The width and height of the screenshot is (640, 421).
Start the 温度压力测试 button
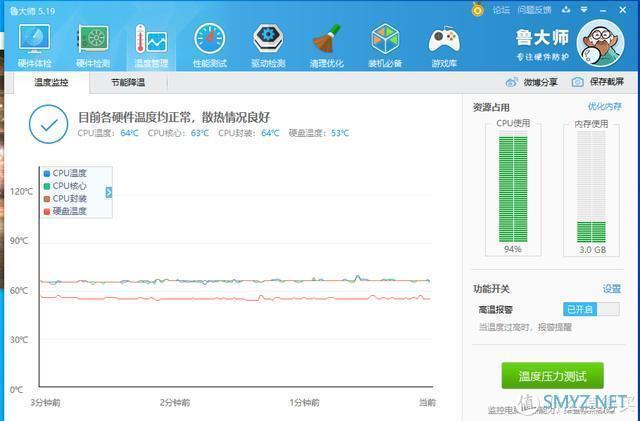(552, 376)
